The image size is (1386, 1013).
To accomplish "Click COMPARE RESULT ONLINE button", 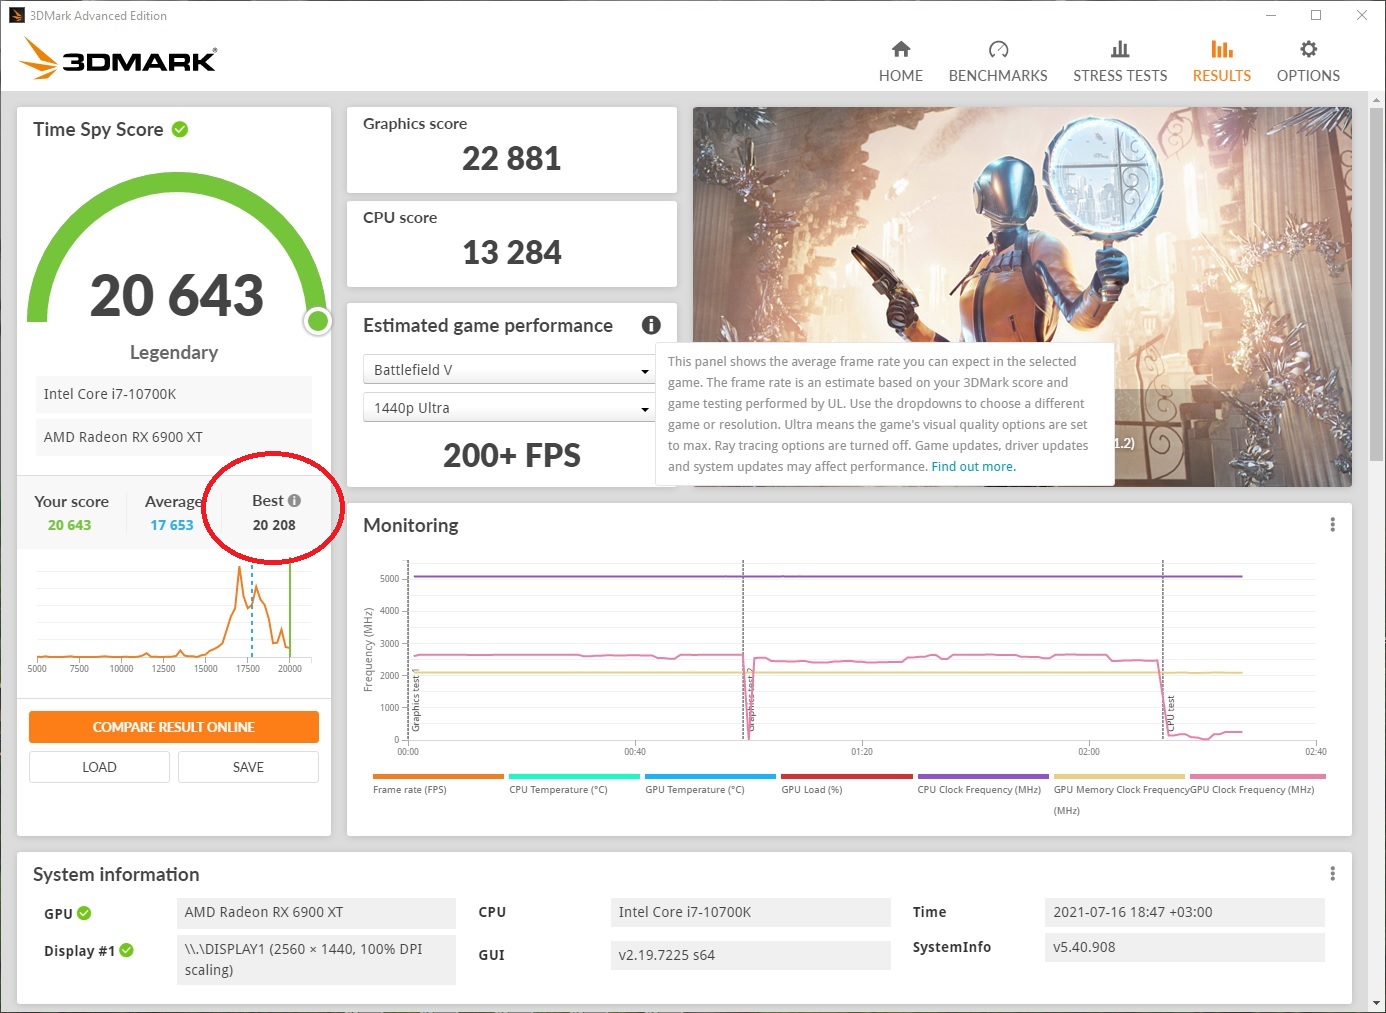I will click(x=174, y=727).
